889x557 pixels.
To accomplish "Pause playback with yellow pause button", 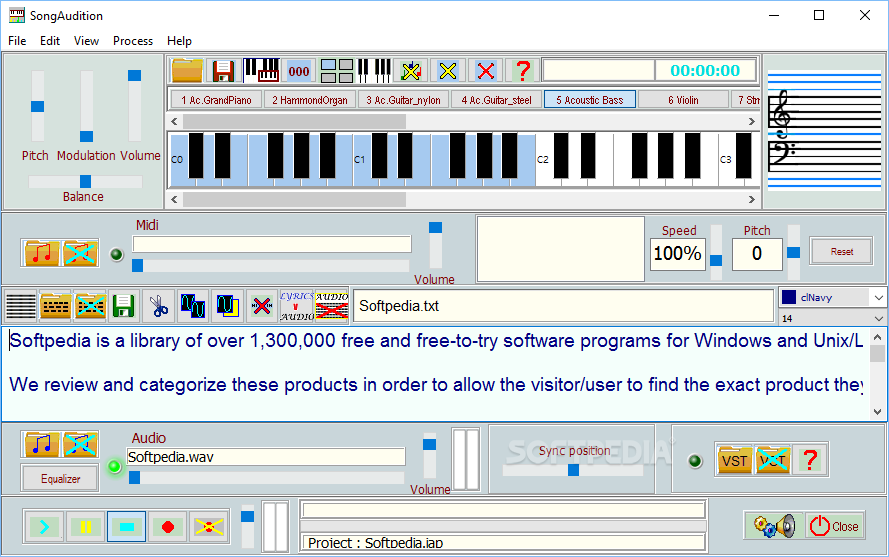I will (x=85, y=527).
